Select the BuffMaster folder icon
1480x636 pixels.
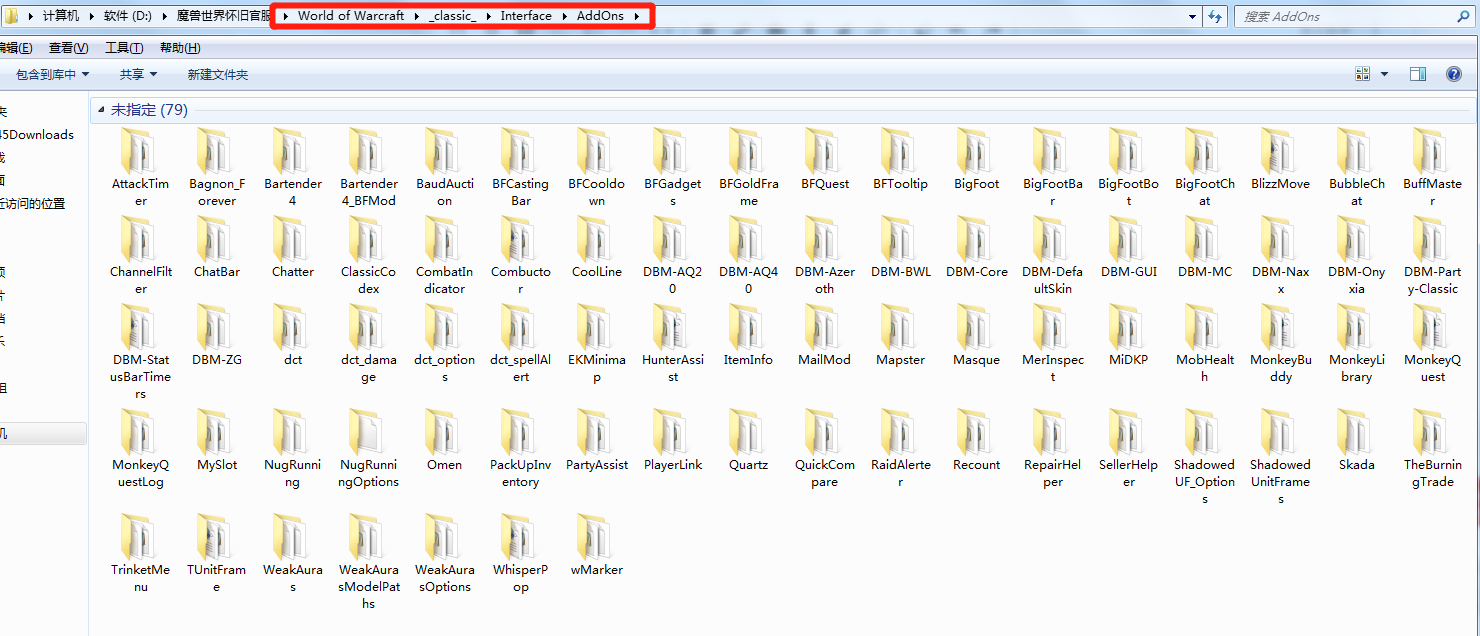(1432, 150)
